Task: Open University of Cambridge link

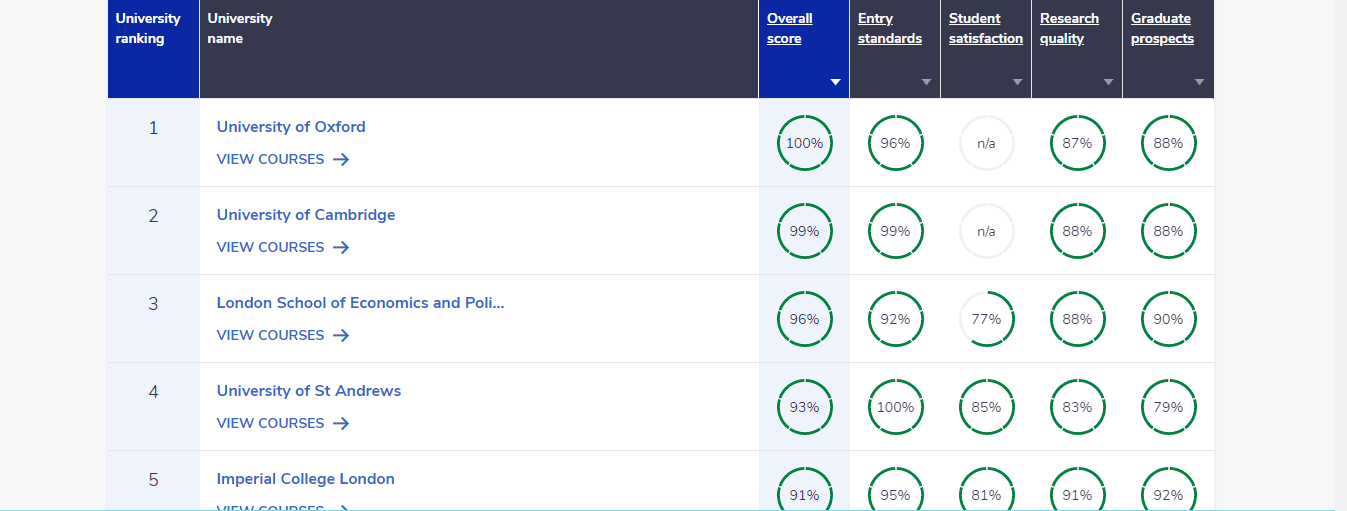Action: [x=306, y=215]
